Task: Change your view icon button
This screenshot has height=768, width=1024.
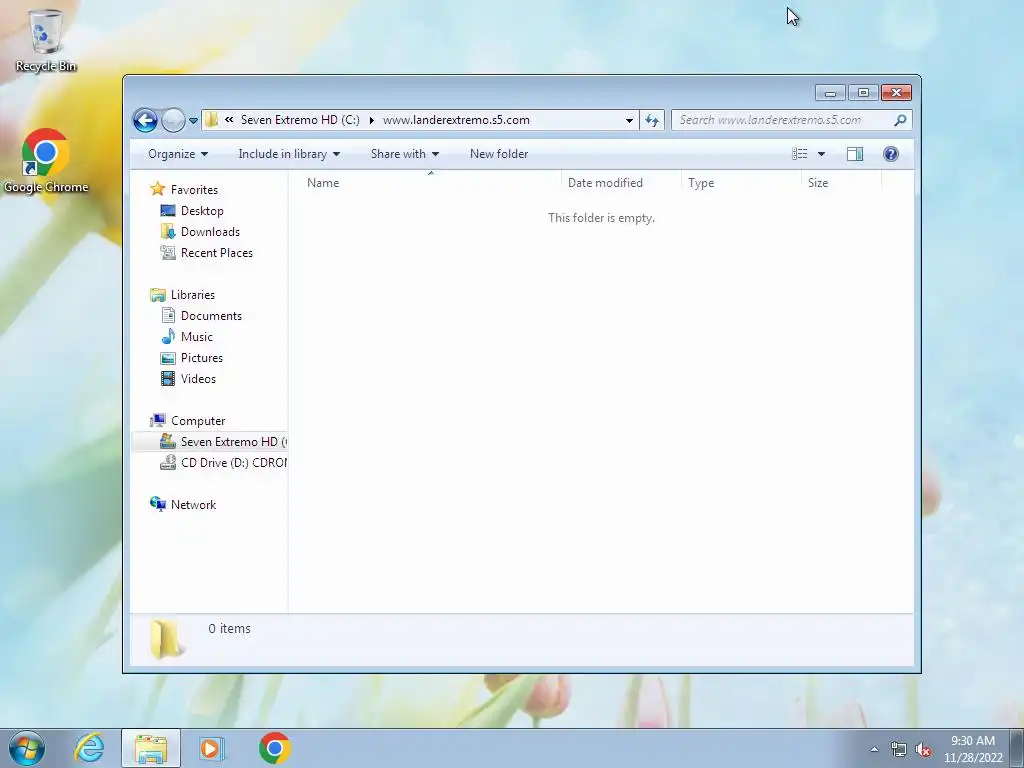Action: click(799, 154)
